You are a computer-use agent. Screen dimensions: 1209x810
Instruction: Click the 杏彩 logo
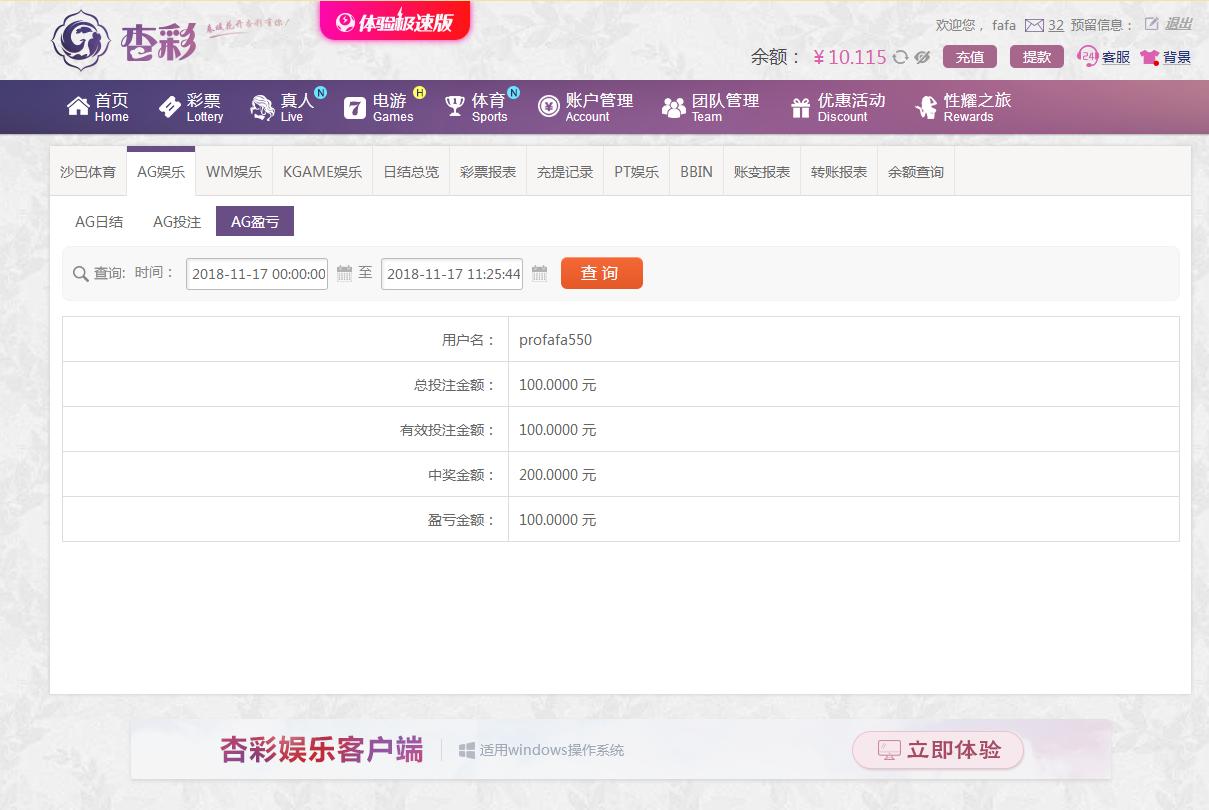122,40
